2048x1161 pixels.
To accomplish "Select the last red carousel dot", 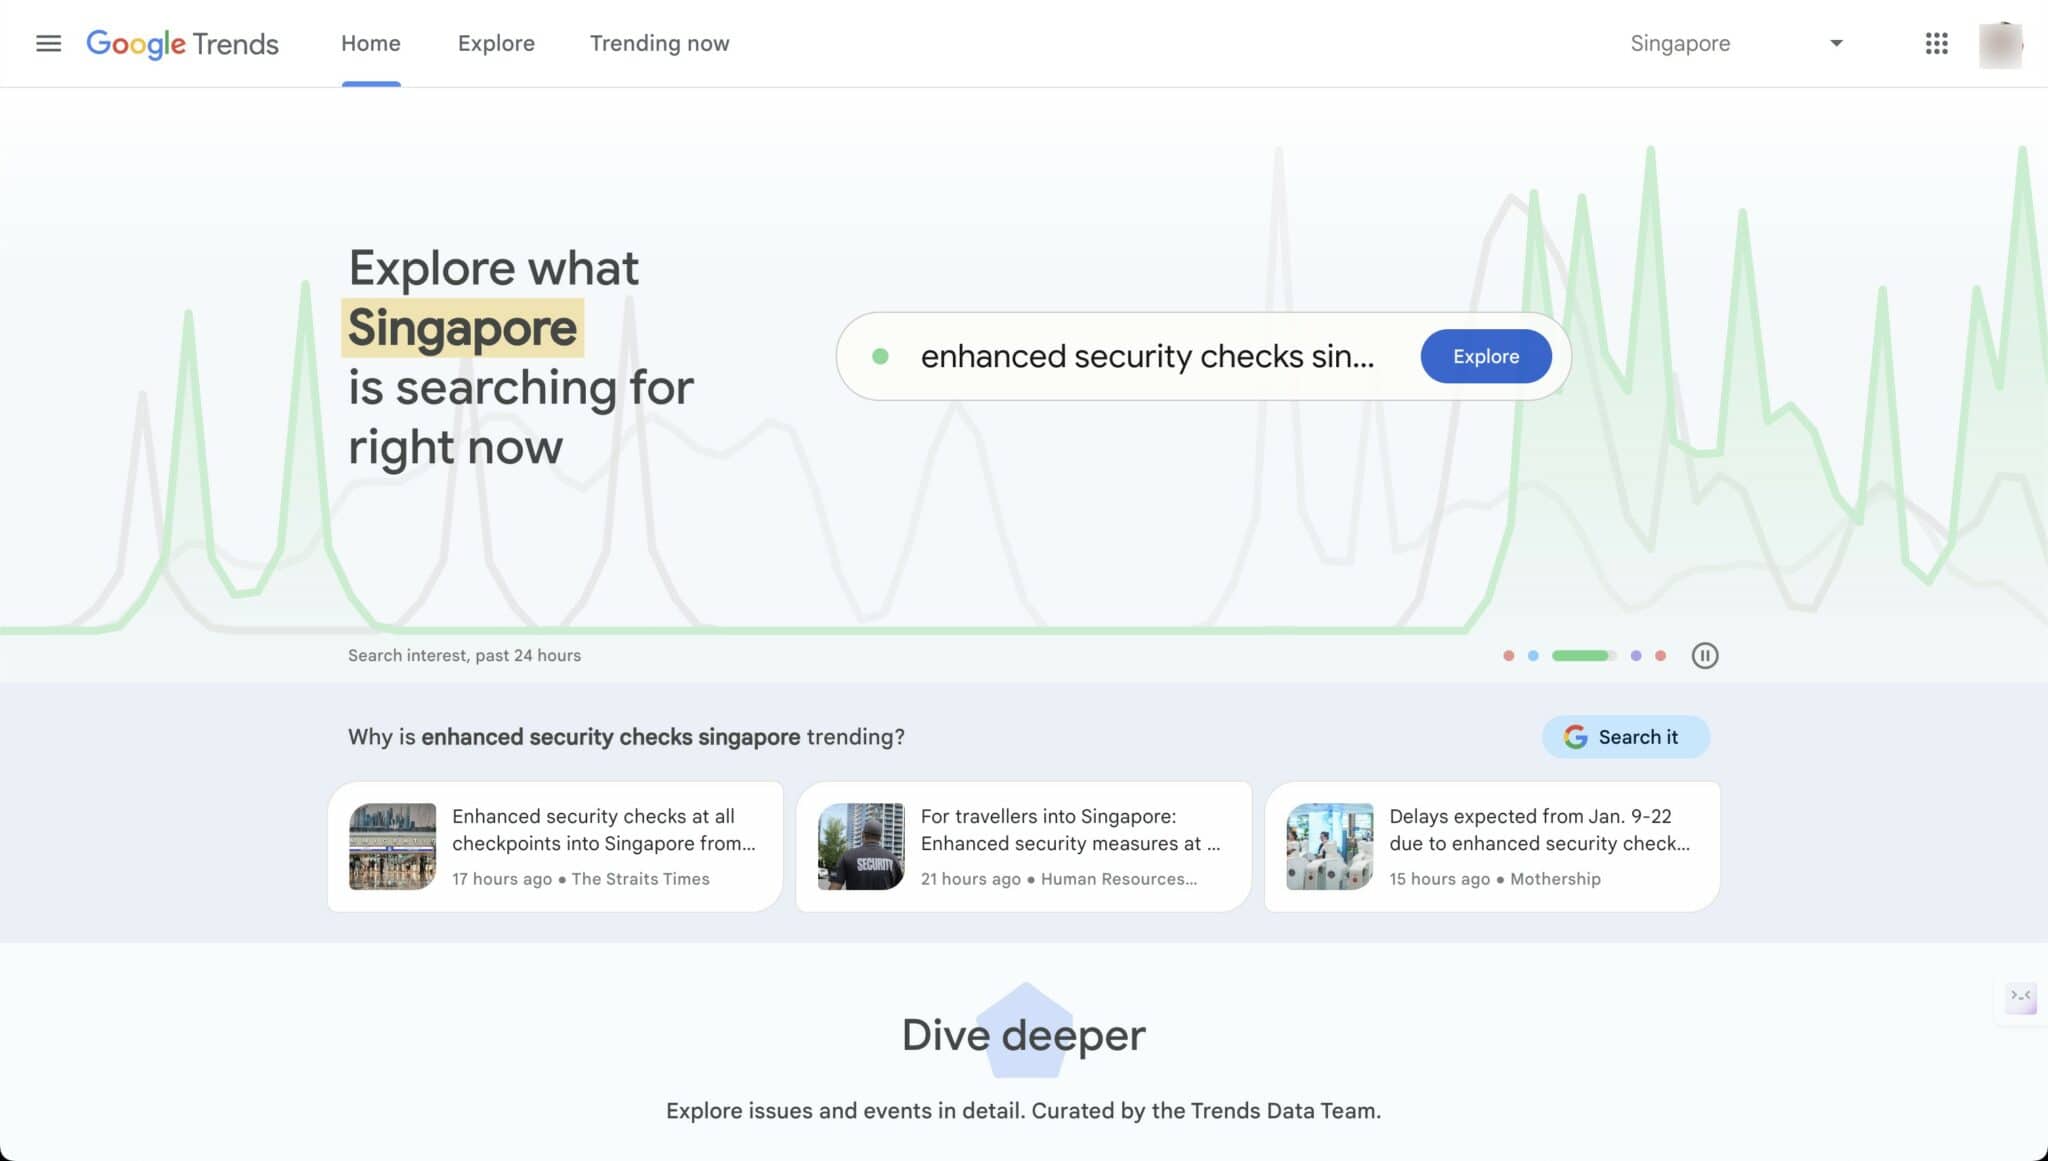I will [x=1660, y=656].
